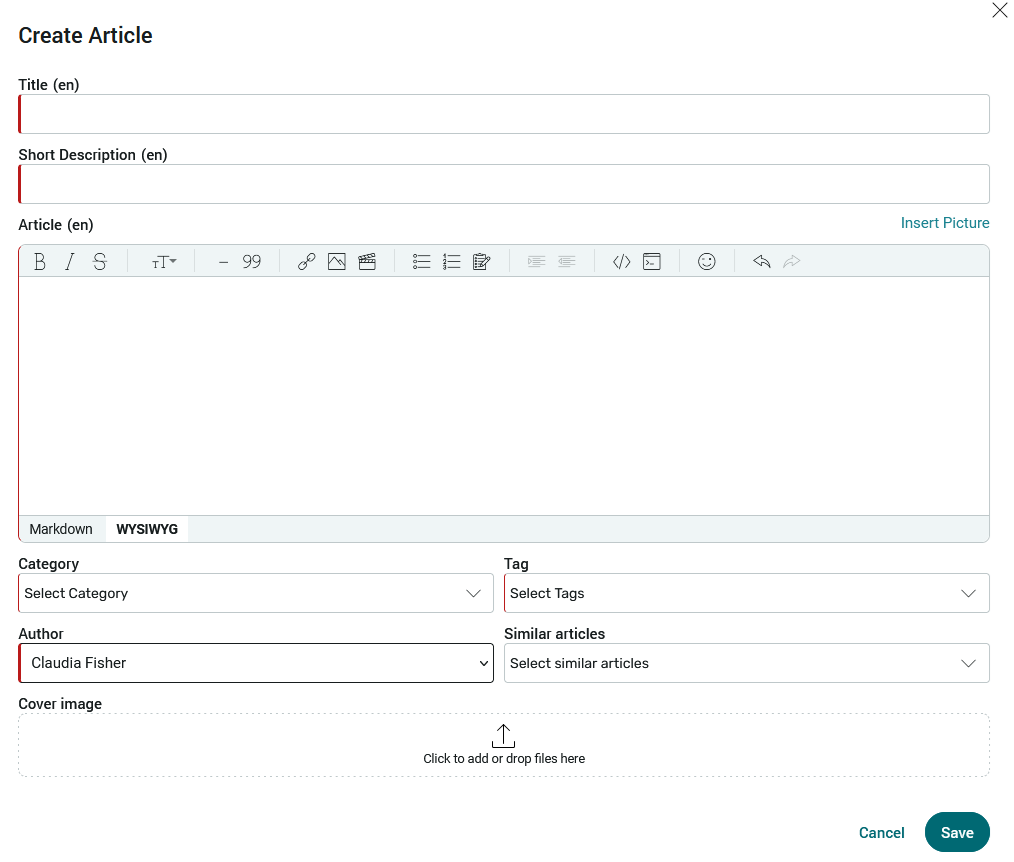Apply italic formatting
Viewport: 1014px width, 862px height.
click(70, 261)
